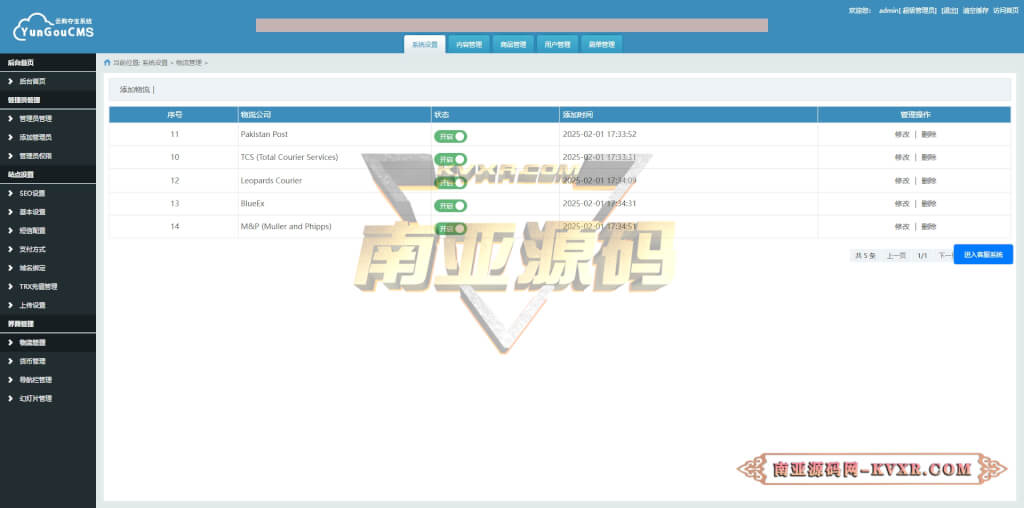This screenshot has width=1024, height=508.
Task: Toggle the Pakistan Post status switch
Action: (x=451, y=136)
